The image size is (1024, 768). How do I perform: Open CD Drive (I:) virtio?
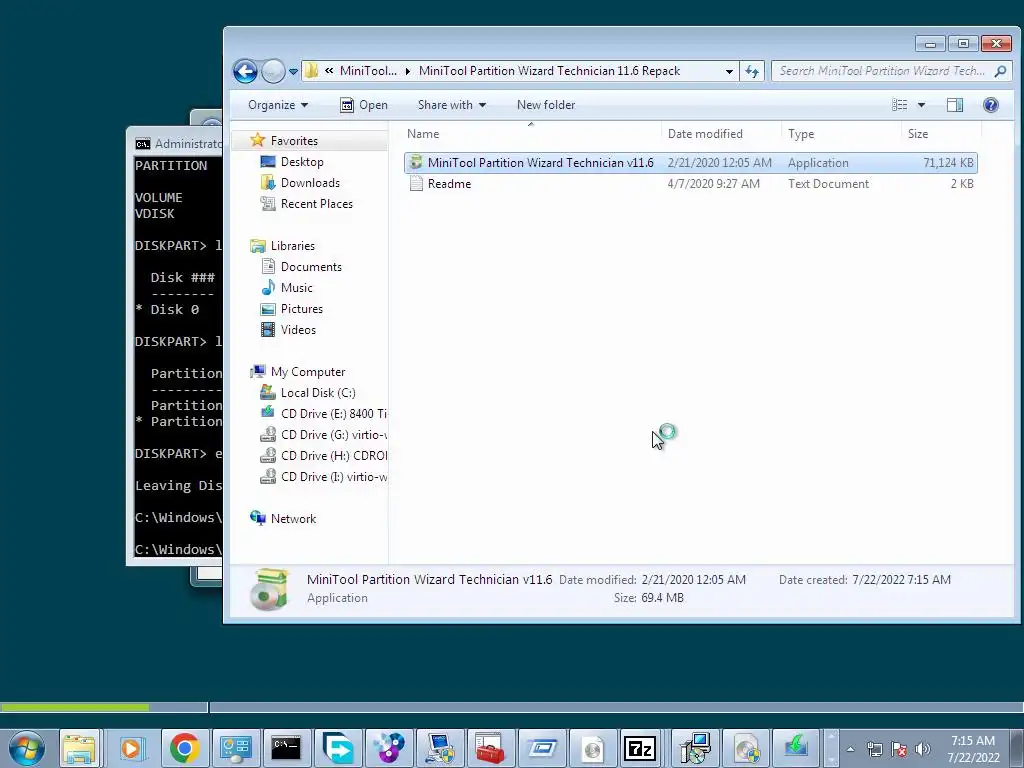pos(333,477)
